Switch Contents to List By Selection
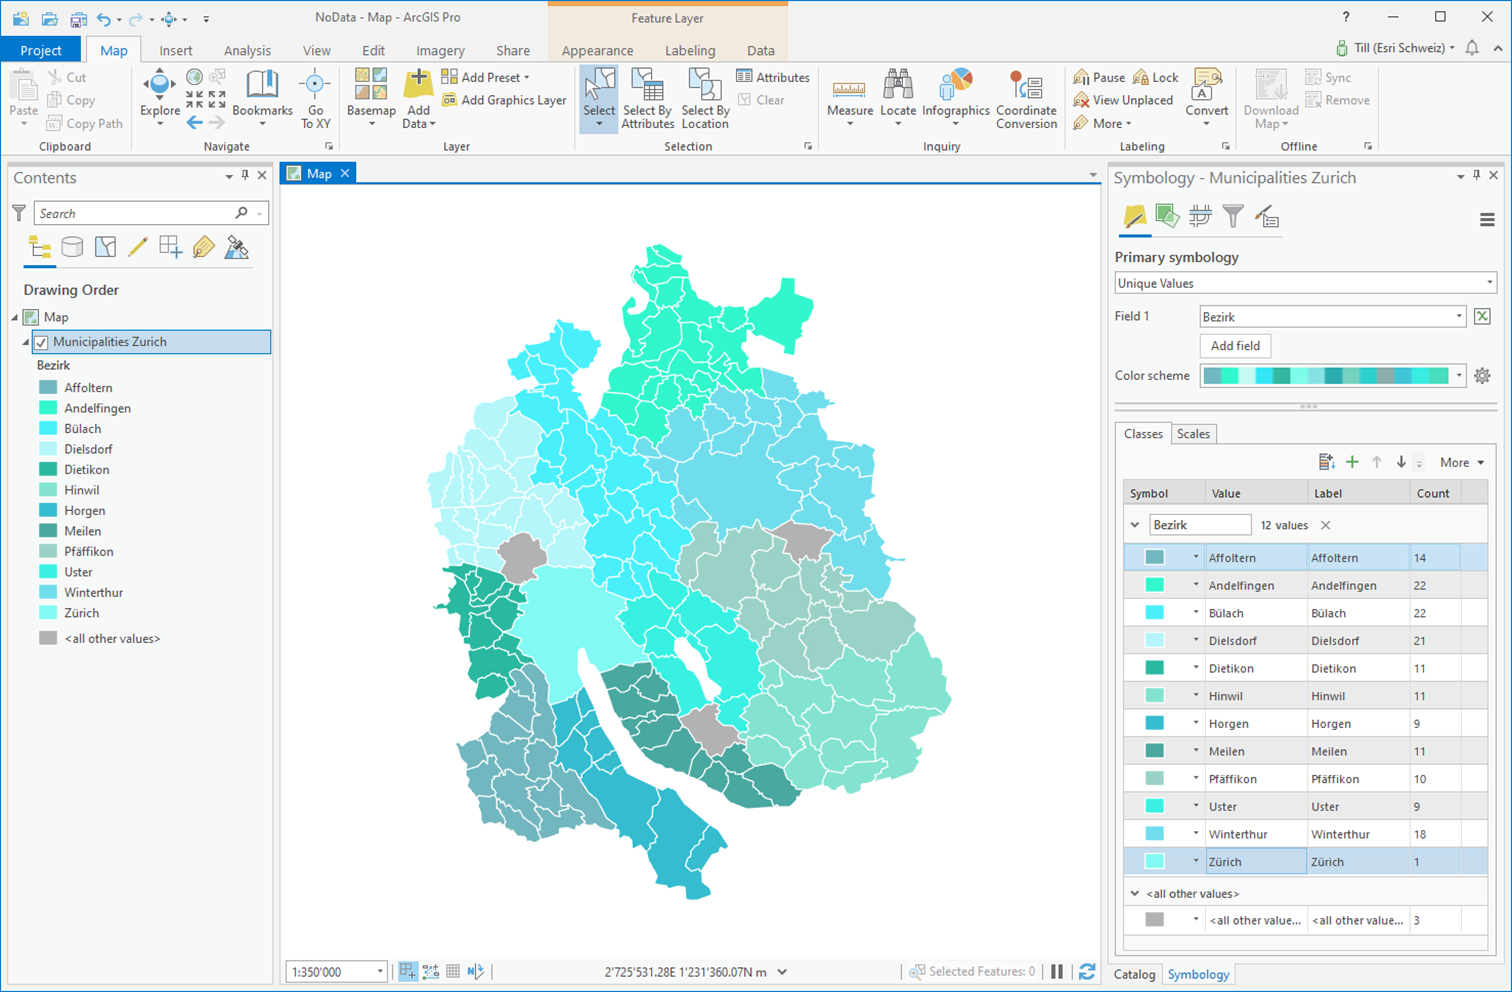Viewport: 1512px width, 992px height. click(x=105, y=247)
